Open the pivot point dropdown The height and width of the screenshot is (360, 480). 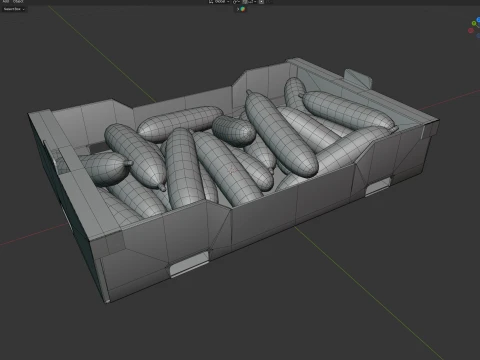236,1
